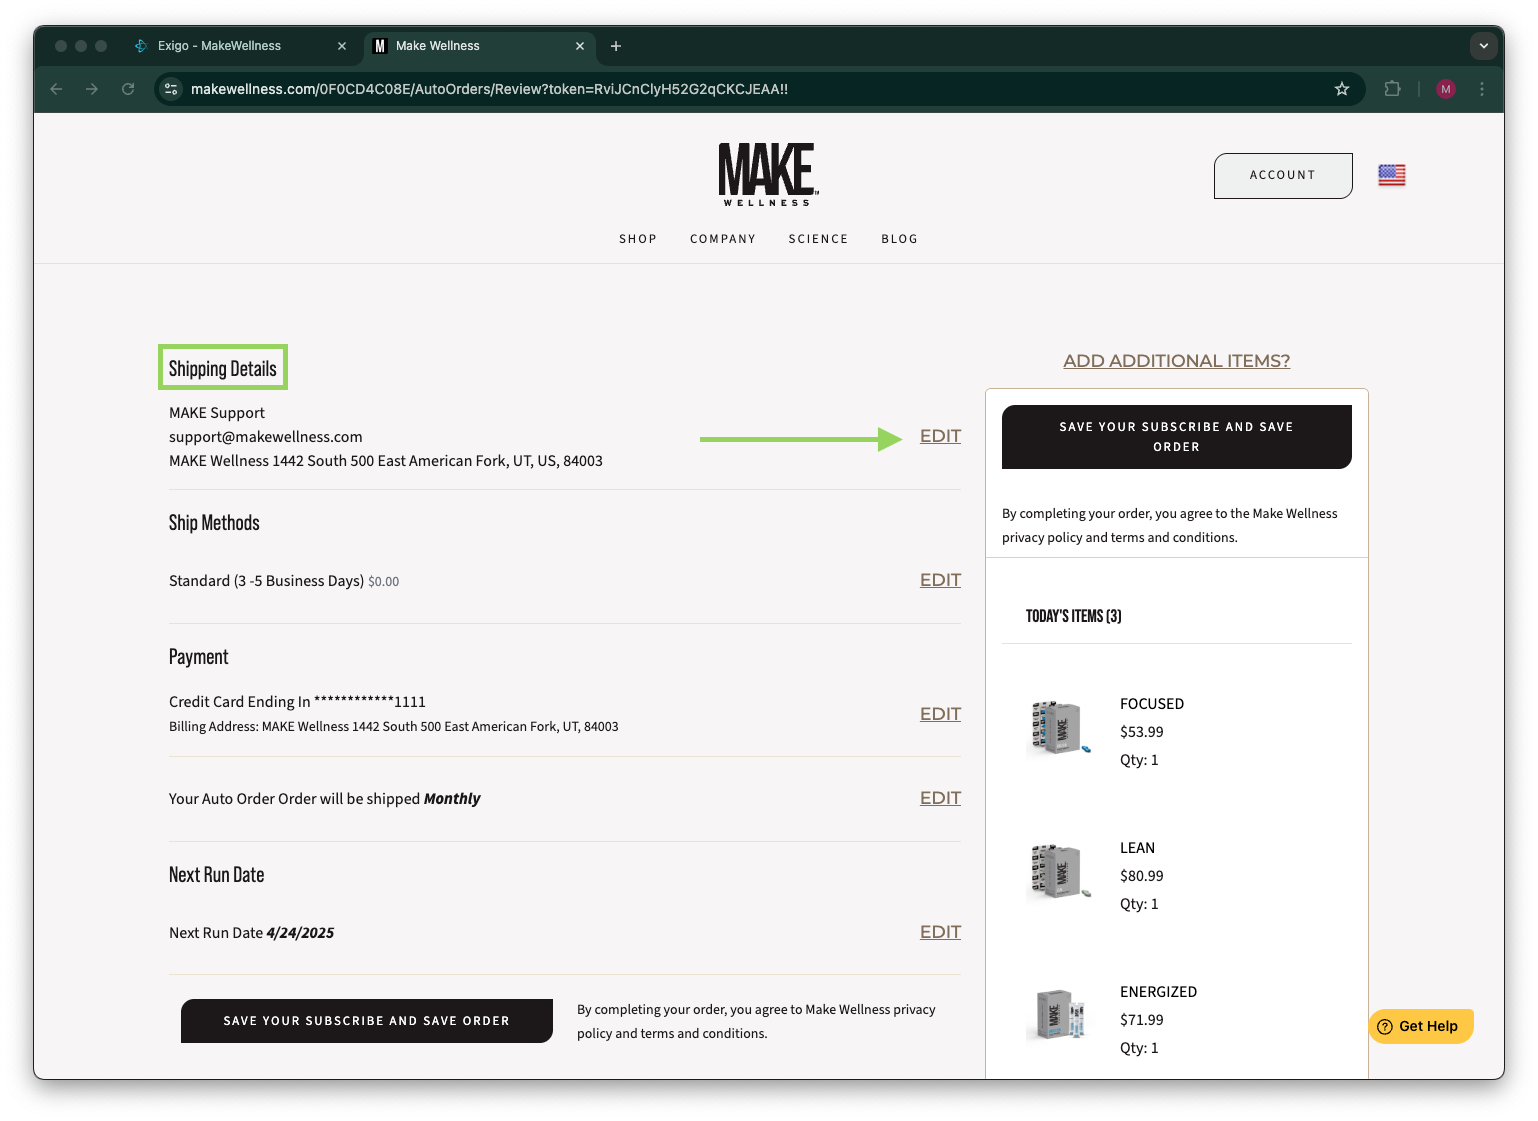Click the support@makewellness.com email text
The height and width of the screenshot is (1121, 1538).
pos(266,437)
